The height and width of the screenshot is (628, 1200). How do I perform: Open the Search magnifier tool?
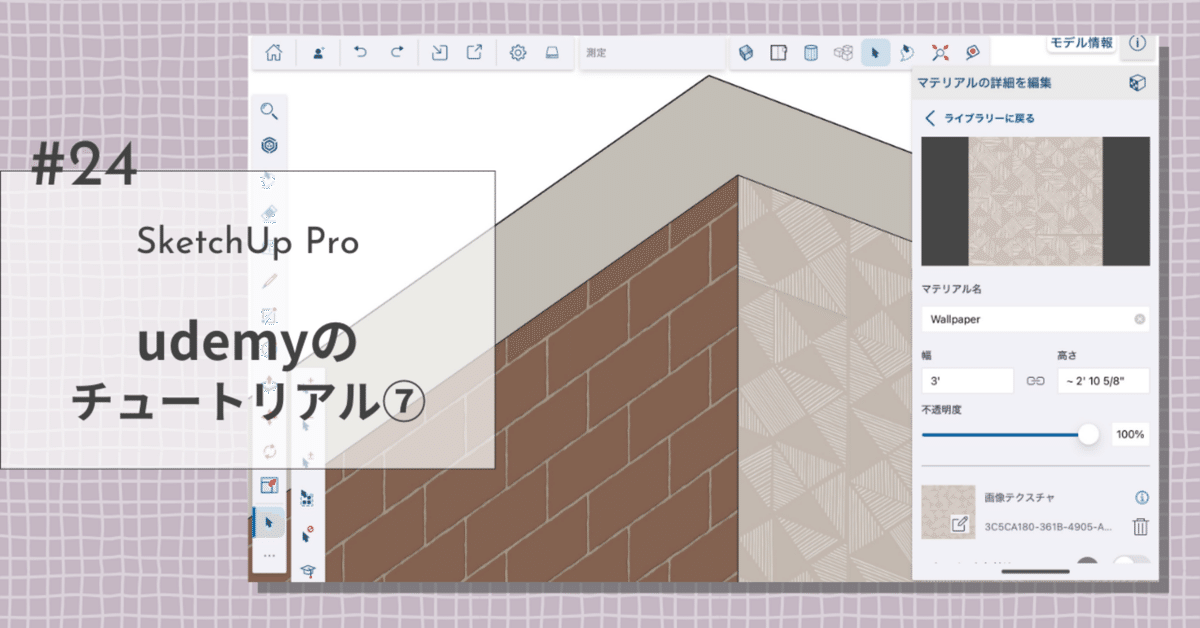(x=269, y=111)
